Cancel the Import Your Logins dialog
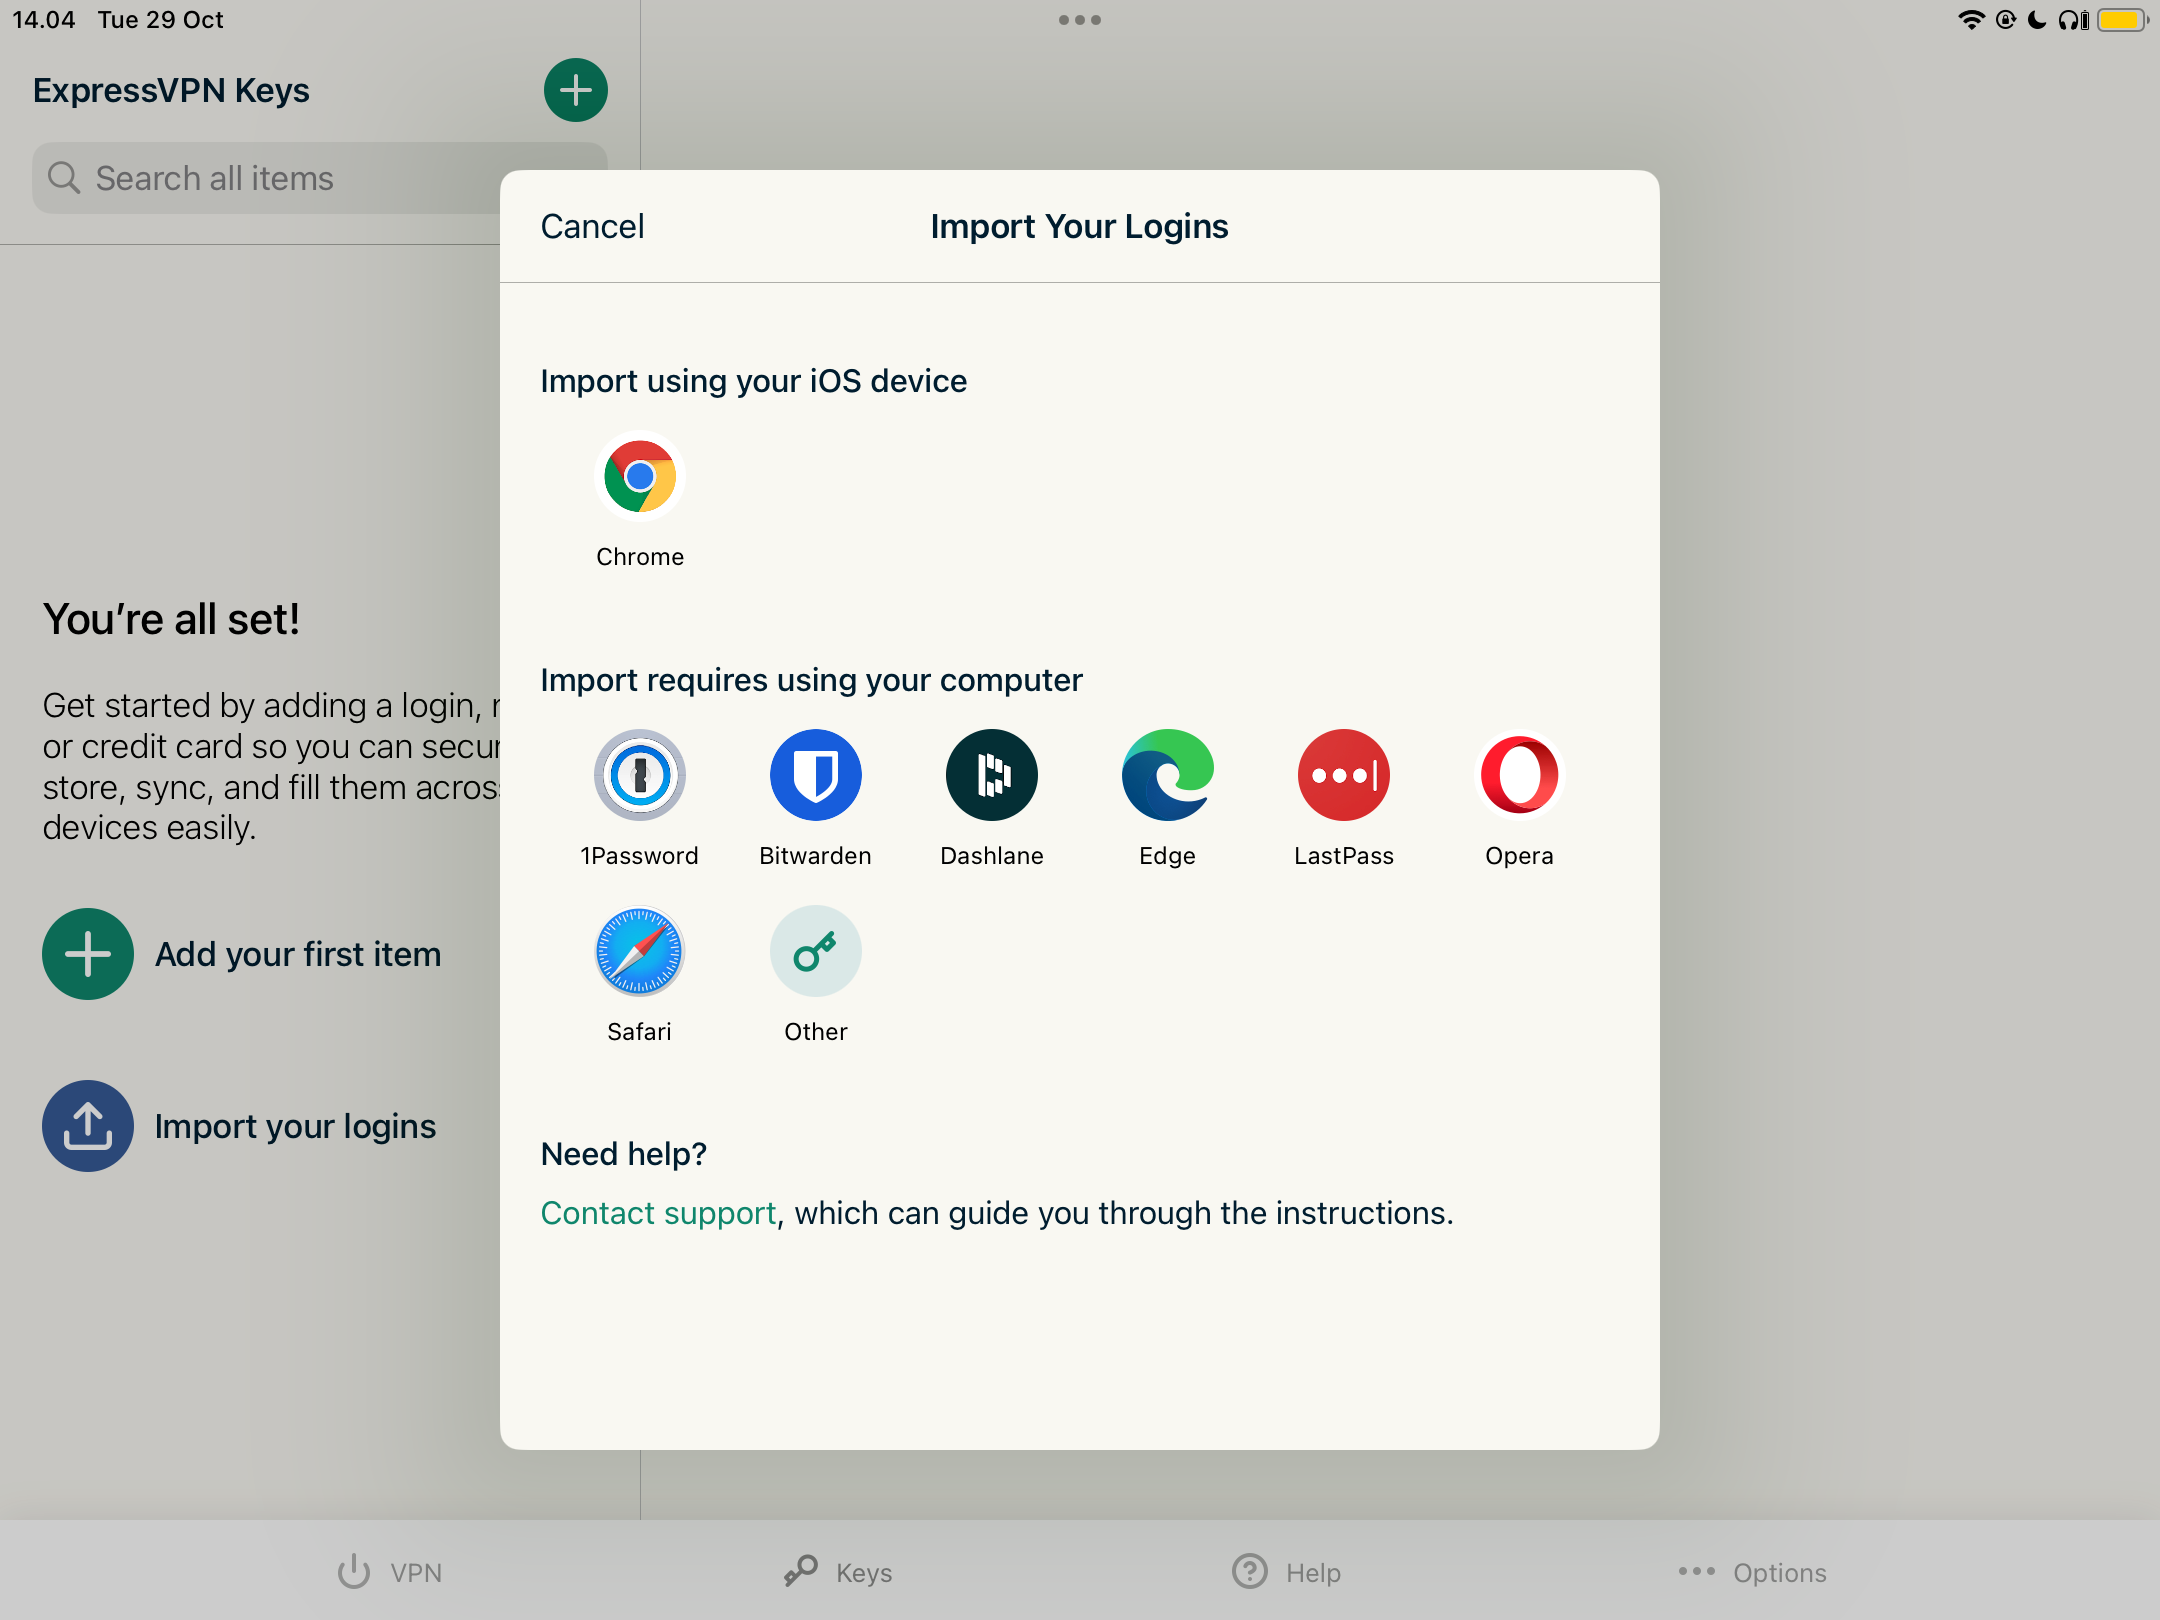 pyautogui.click(x=593, y=227)
